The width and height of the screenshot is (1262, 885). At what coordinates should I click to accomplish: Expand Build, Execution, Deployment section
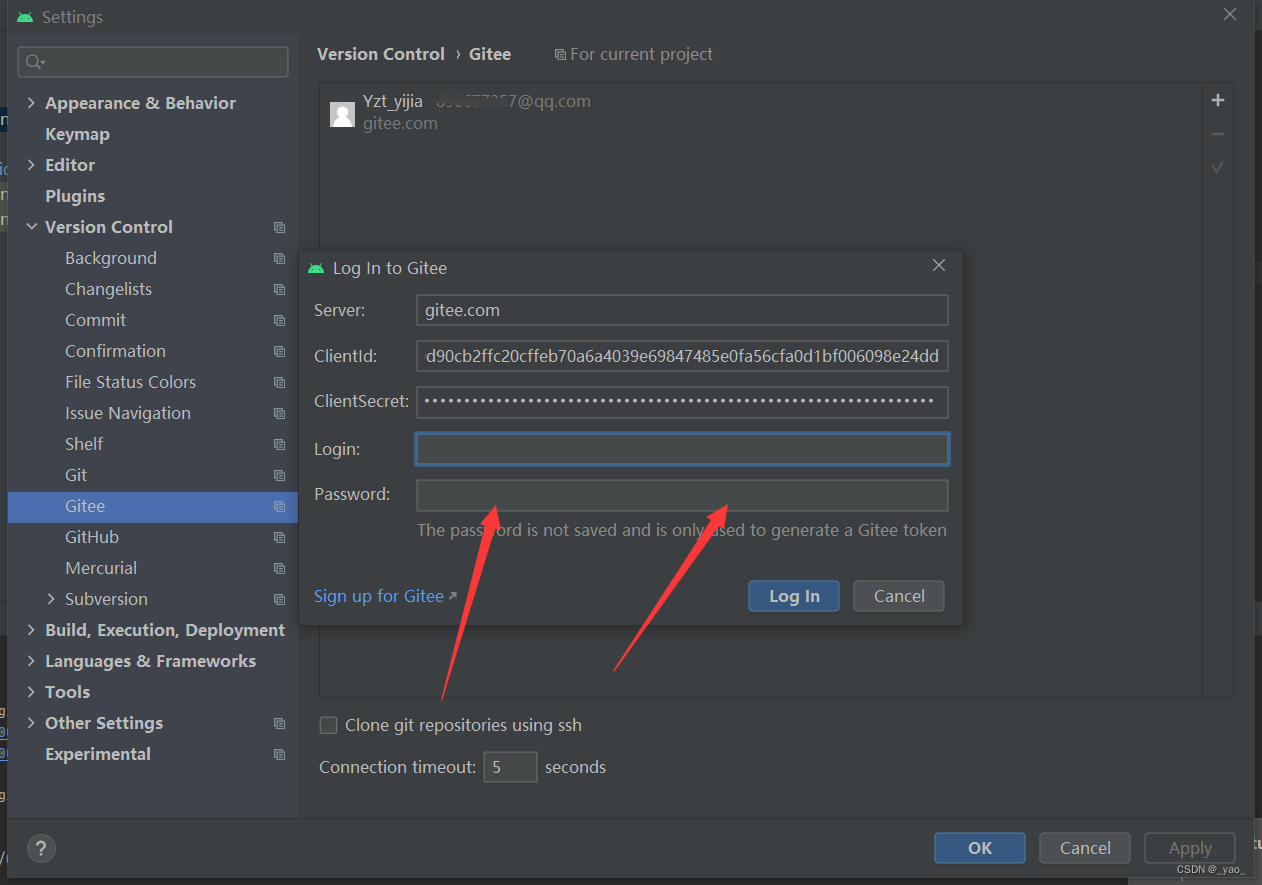coord(31,630)
